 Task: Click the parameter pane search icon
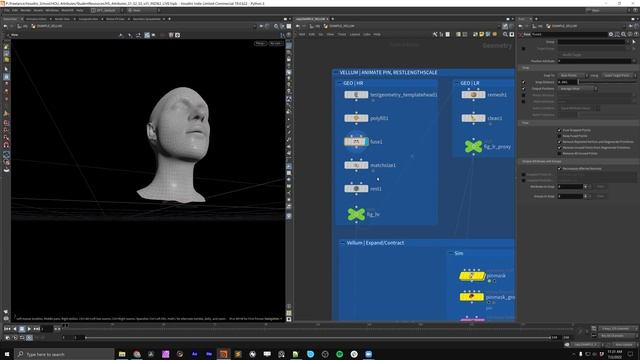point(623,34)
